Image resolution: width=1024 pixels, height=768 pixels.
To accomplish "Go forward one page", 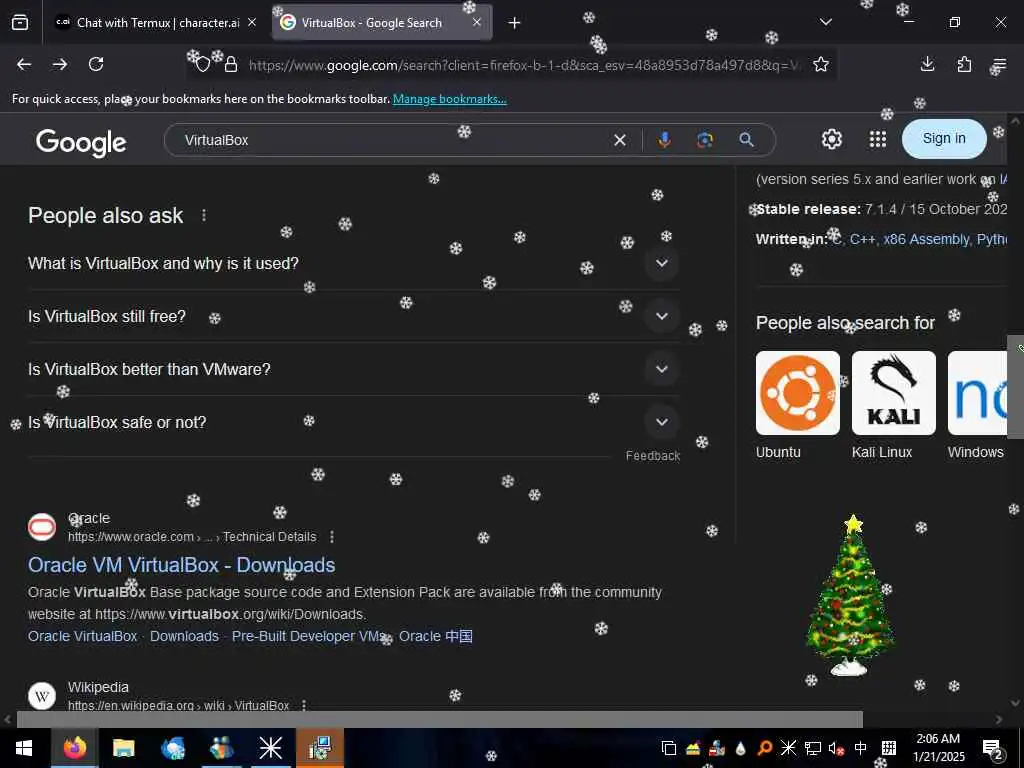I will pyautogui.click(x=60, y=64).
